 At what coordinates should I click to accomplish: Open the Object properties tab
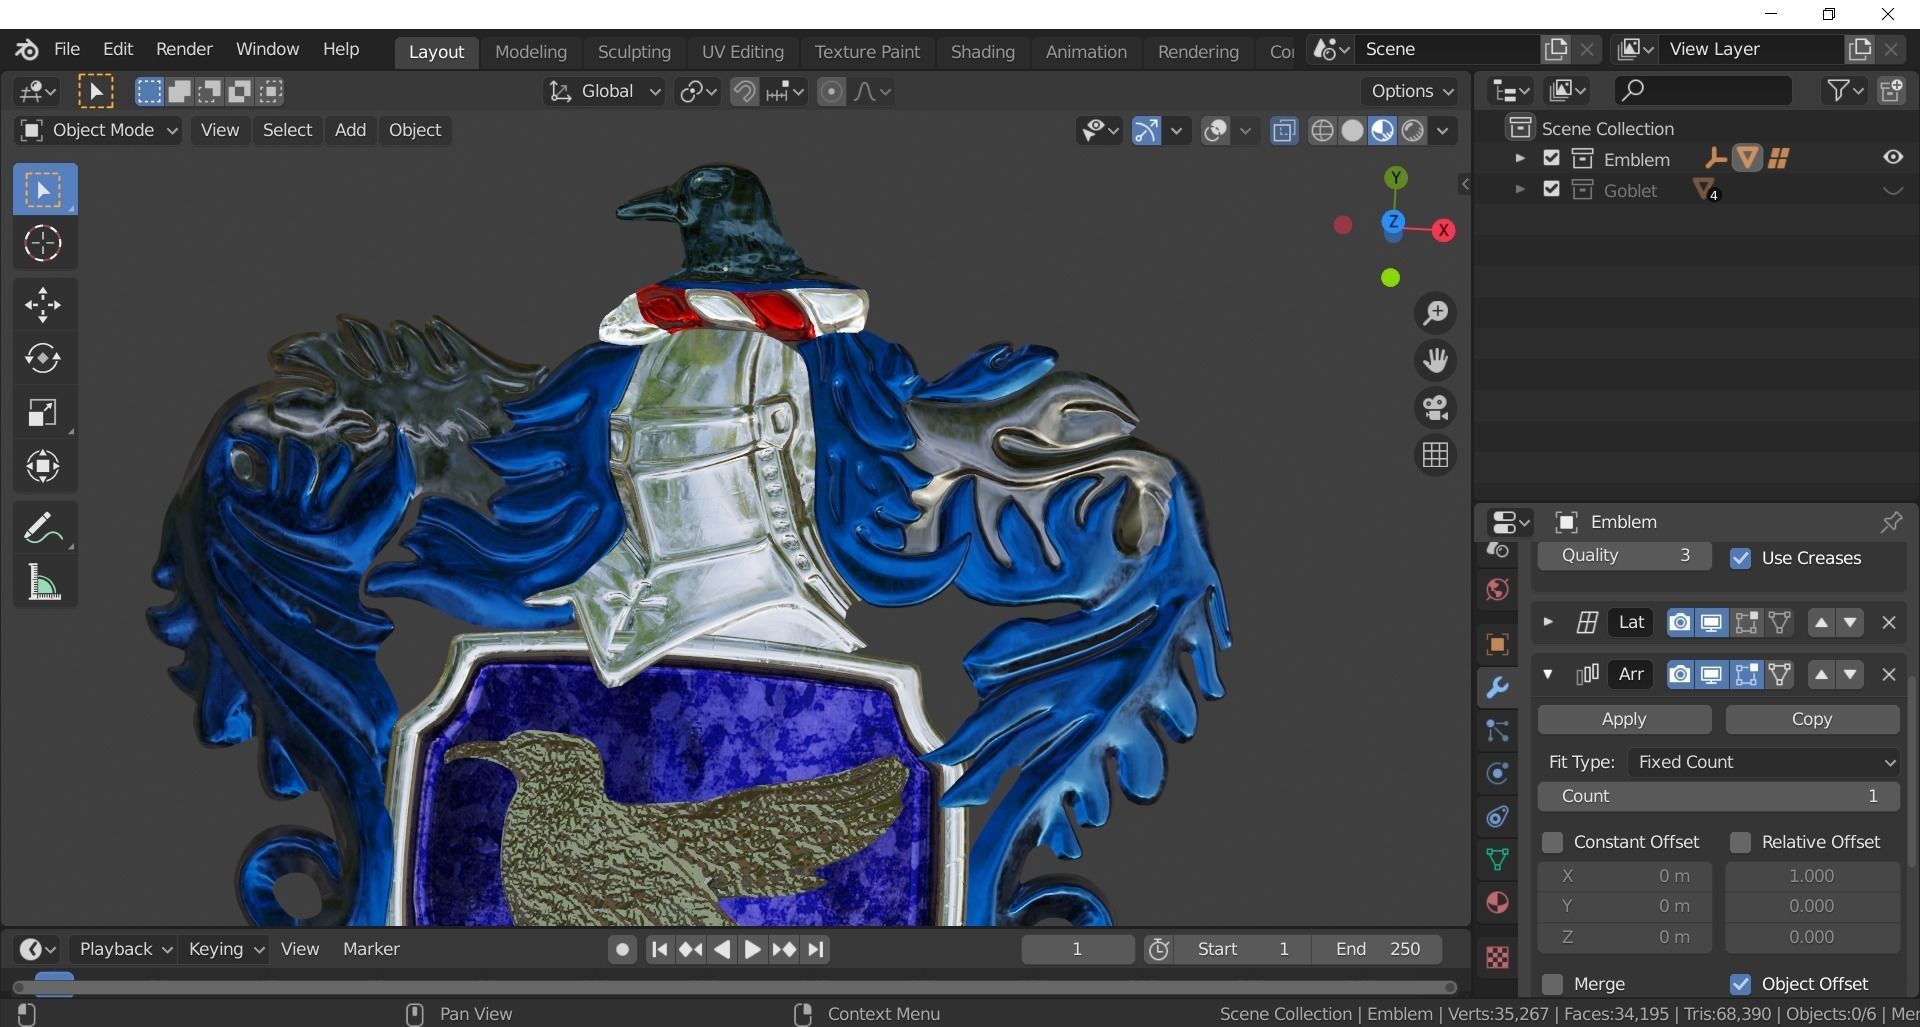(1497, 644)
